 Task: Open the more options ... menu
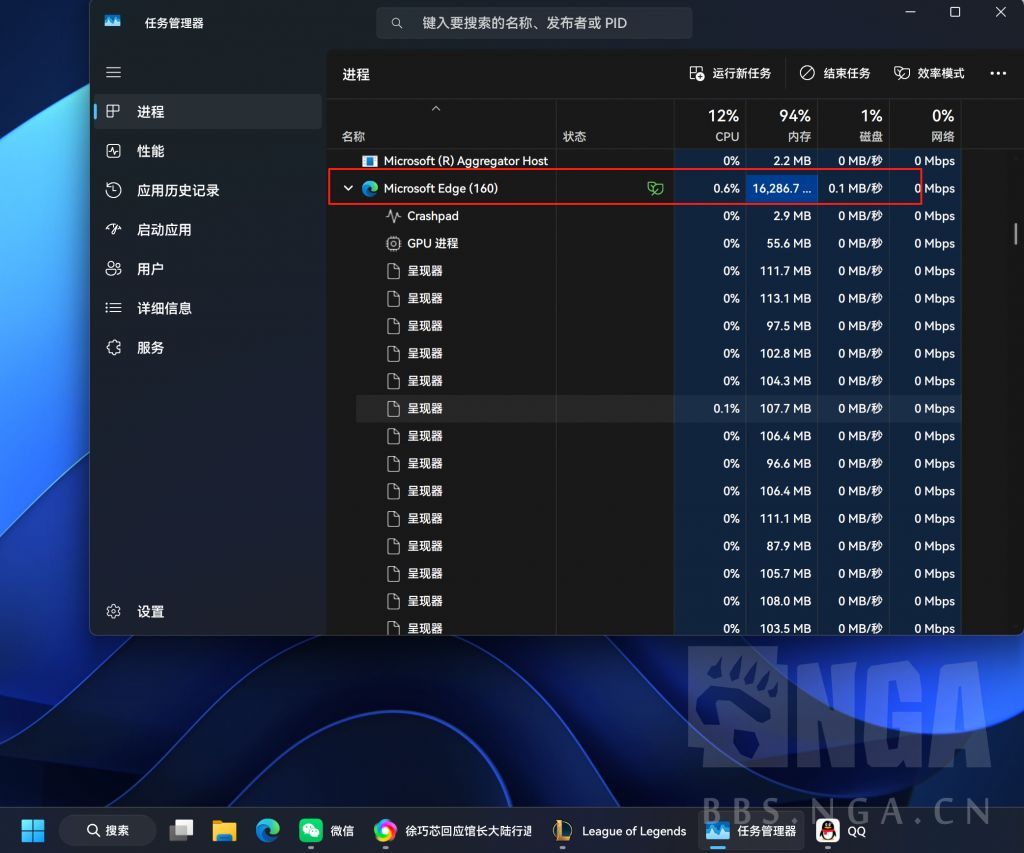click(999, 72)
